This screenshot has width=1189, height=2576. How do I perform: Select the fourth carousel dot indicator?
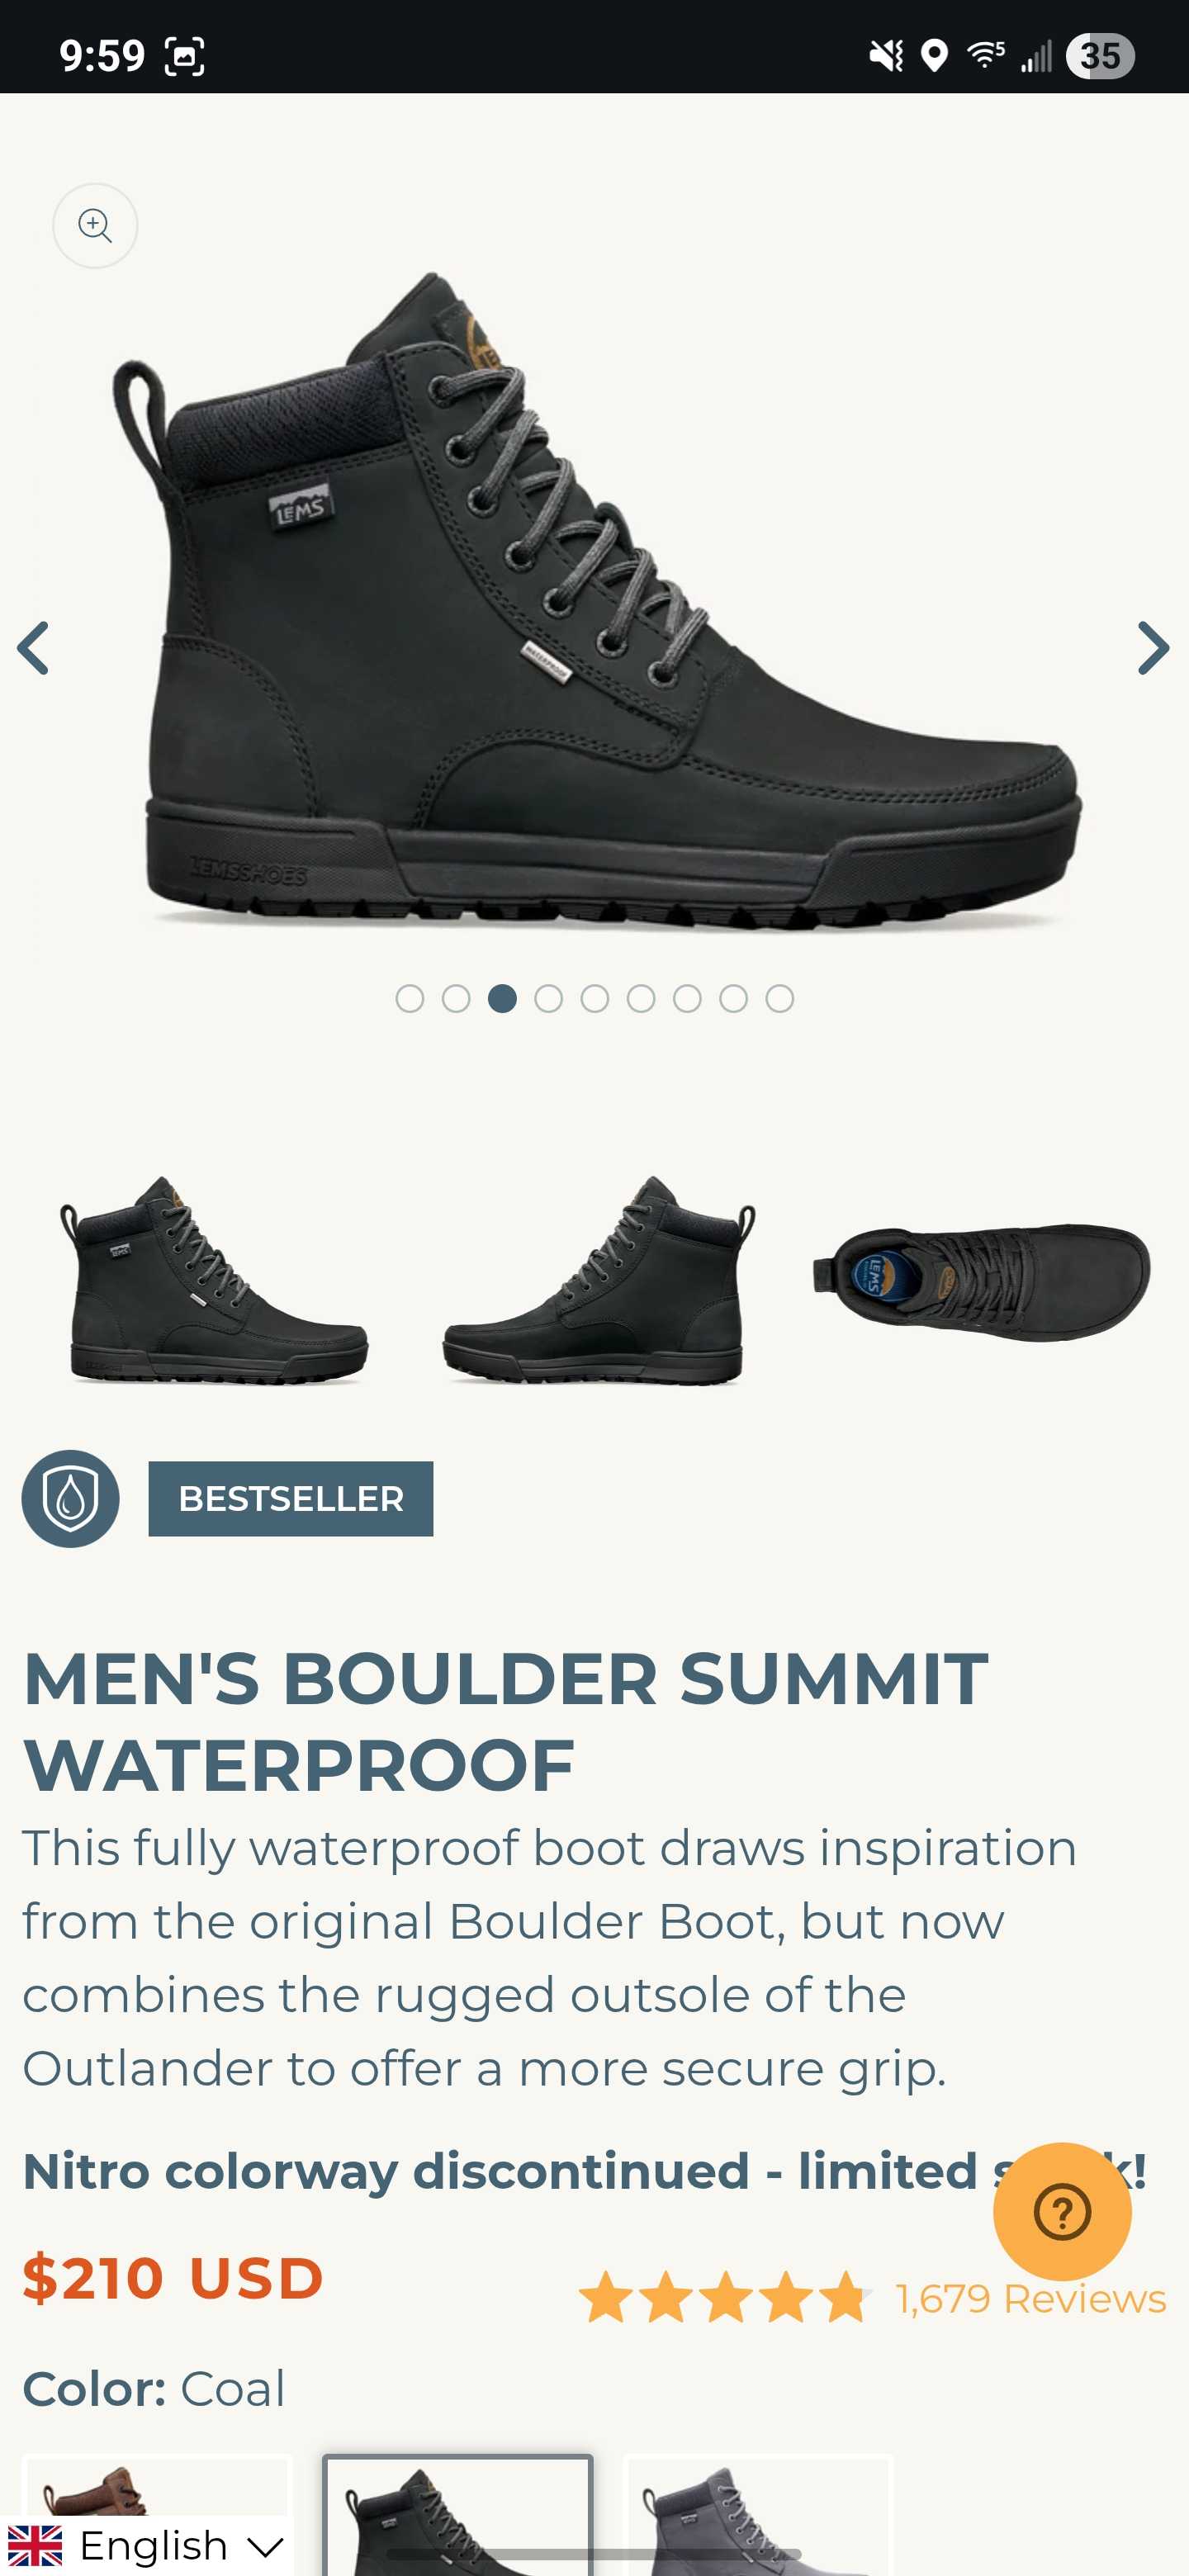[x=548, y=998]
